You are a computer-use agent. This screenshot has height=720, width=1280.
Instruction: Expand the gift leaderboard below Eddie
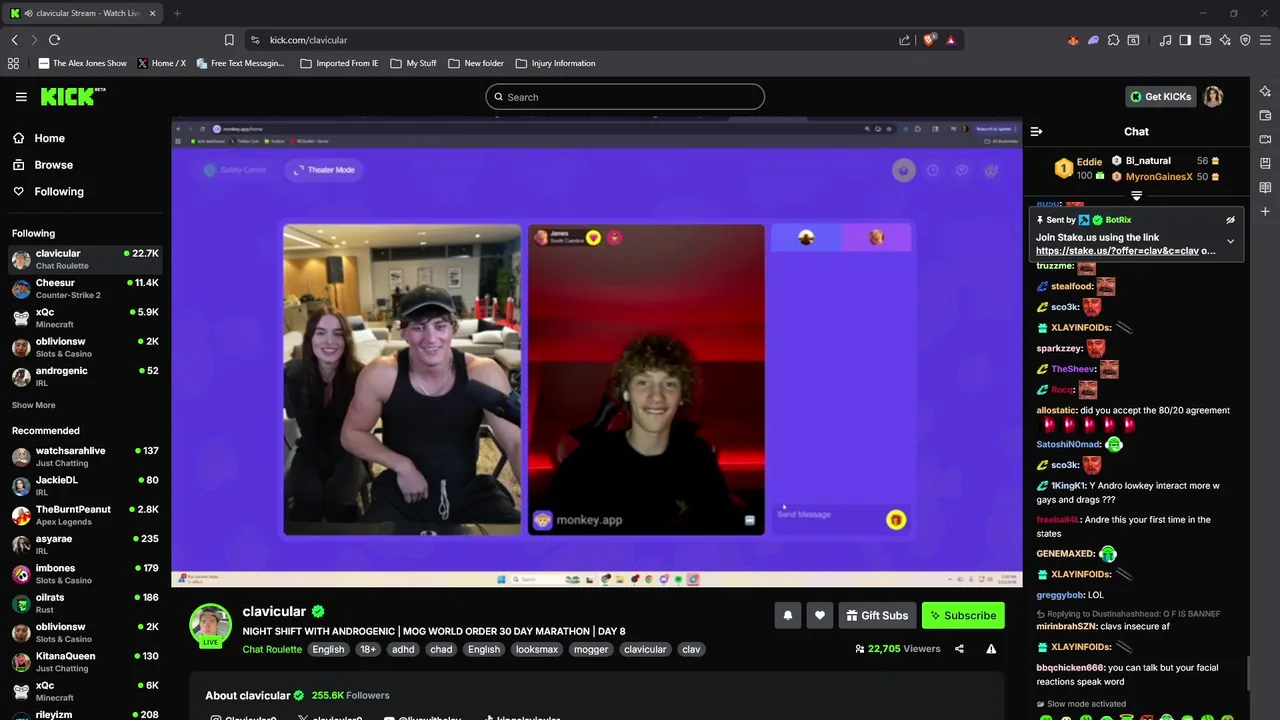[x=1136, y=195]
